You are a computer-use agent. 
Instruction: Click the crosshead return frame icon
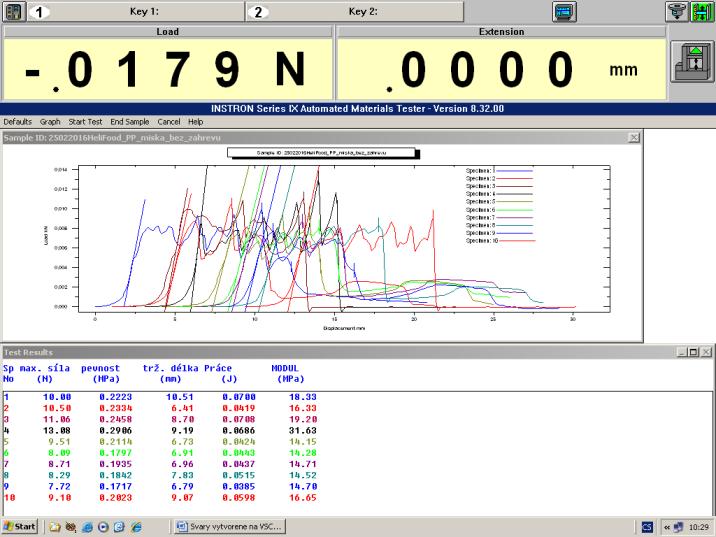(x=692, y=62)
